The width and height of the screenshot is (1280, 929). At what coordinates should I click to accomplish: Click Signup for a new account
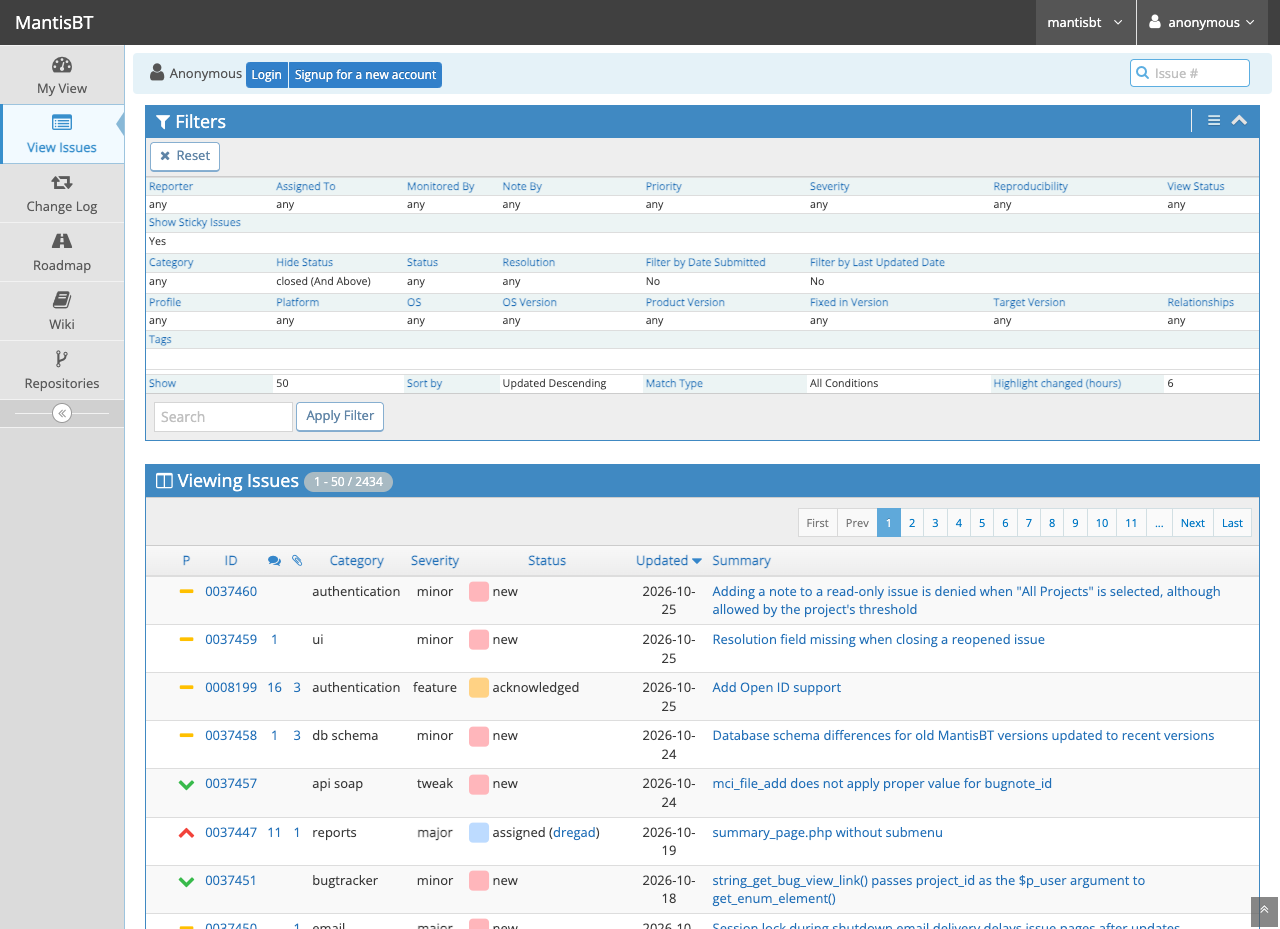click(365, 75)
